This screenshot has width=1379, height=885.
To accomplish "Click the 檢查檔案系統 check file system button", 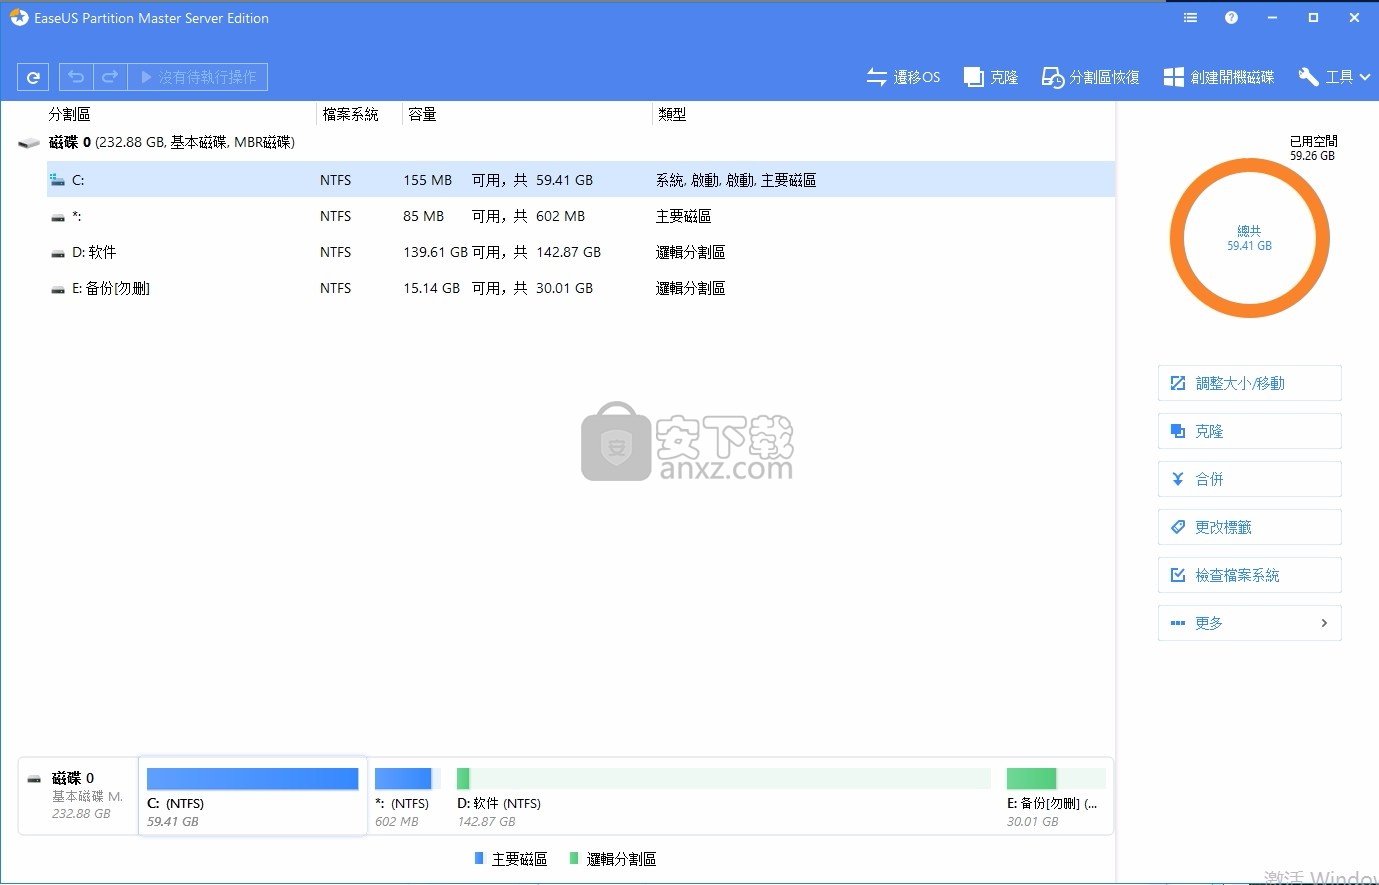I will (x=1249, y=575).
